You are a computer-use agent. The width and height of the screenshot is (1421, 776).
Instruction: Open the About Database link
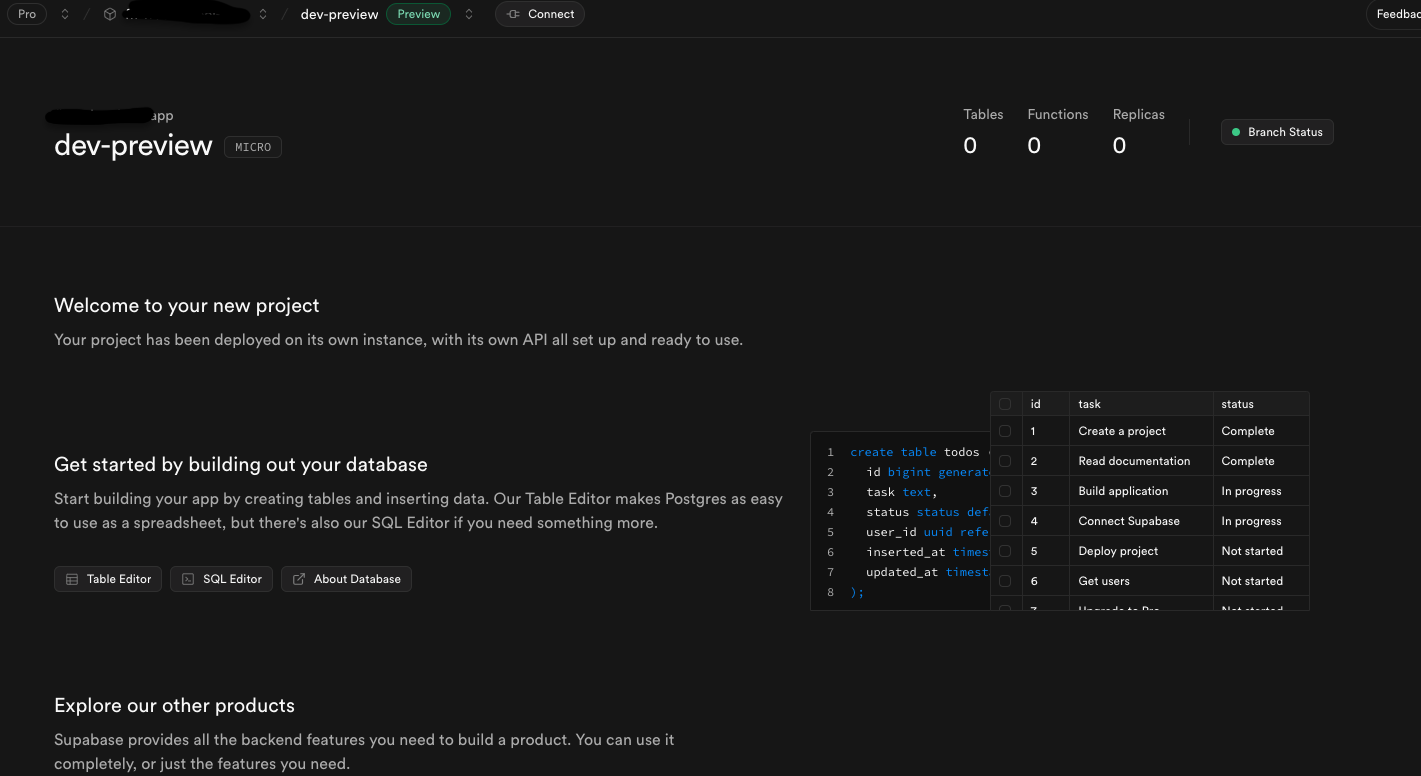(346, 579)
